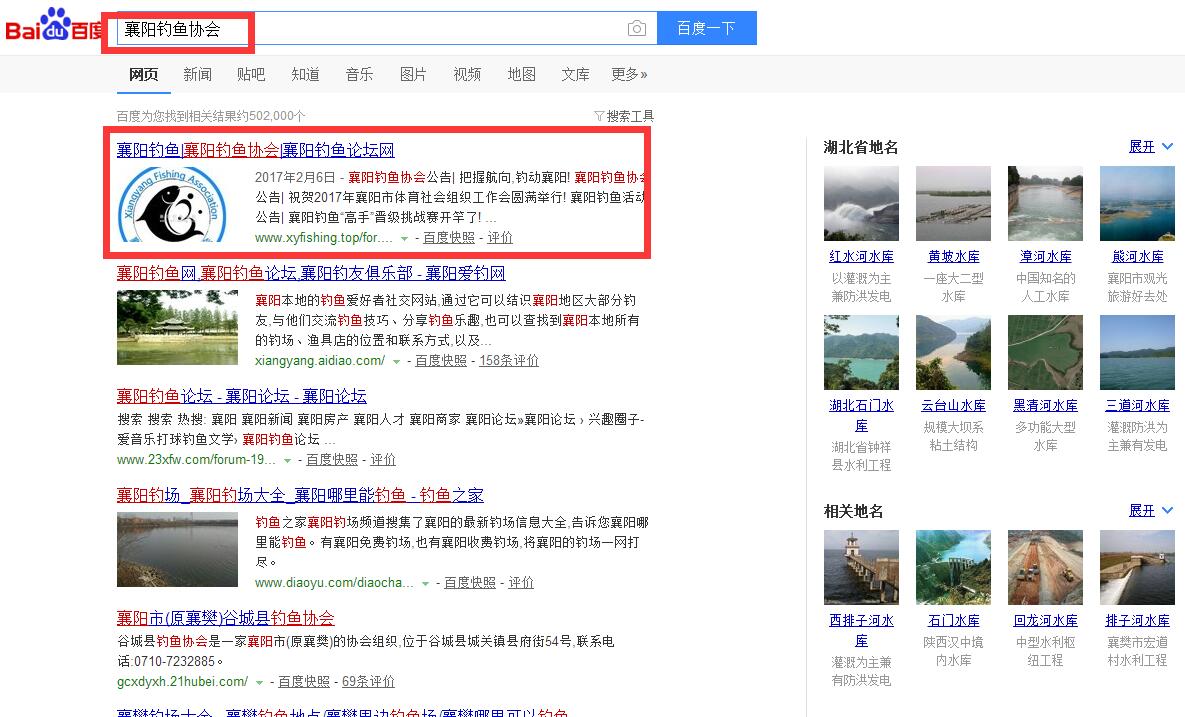The height and width of the screenshot is (717, 1185).
Task: Expand the 相关地名 section with 展开
Action: (x=1150, y=511)
